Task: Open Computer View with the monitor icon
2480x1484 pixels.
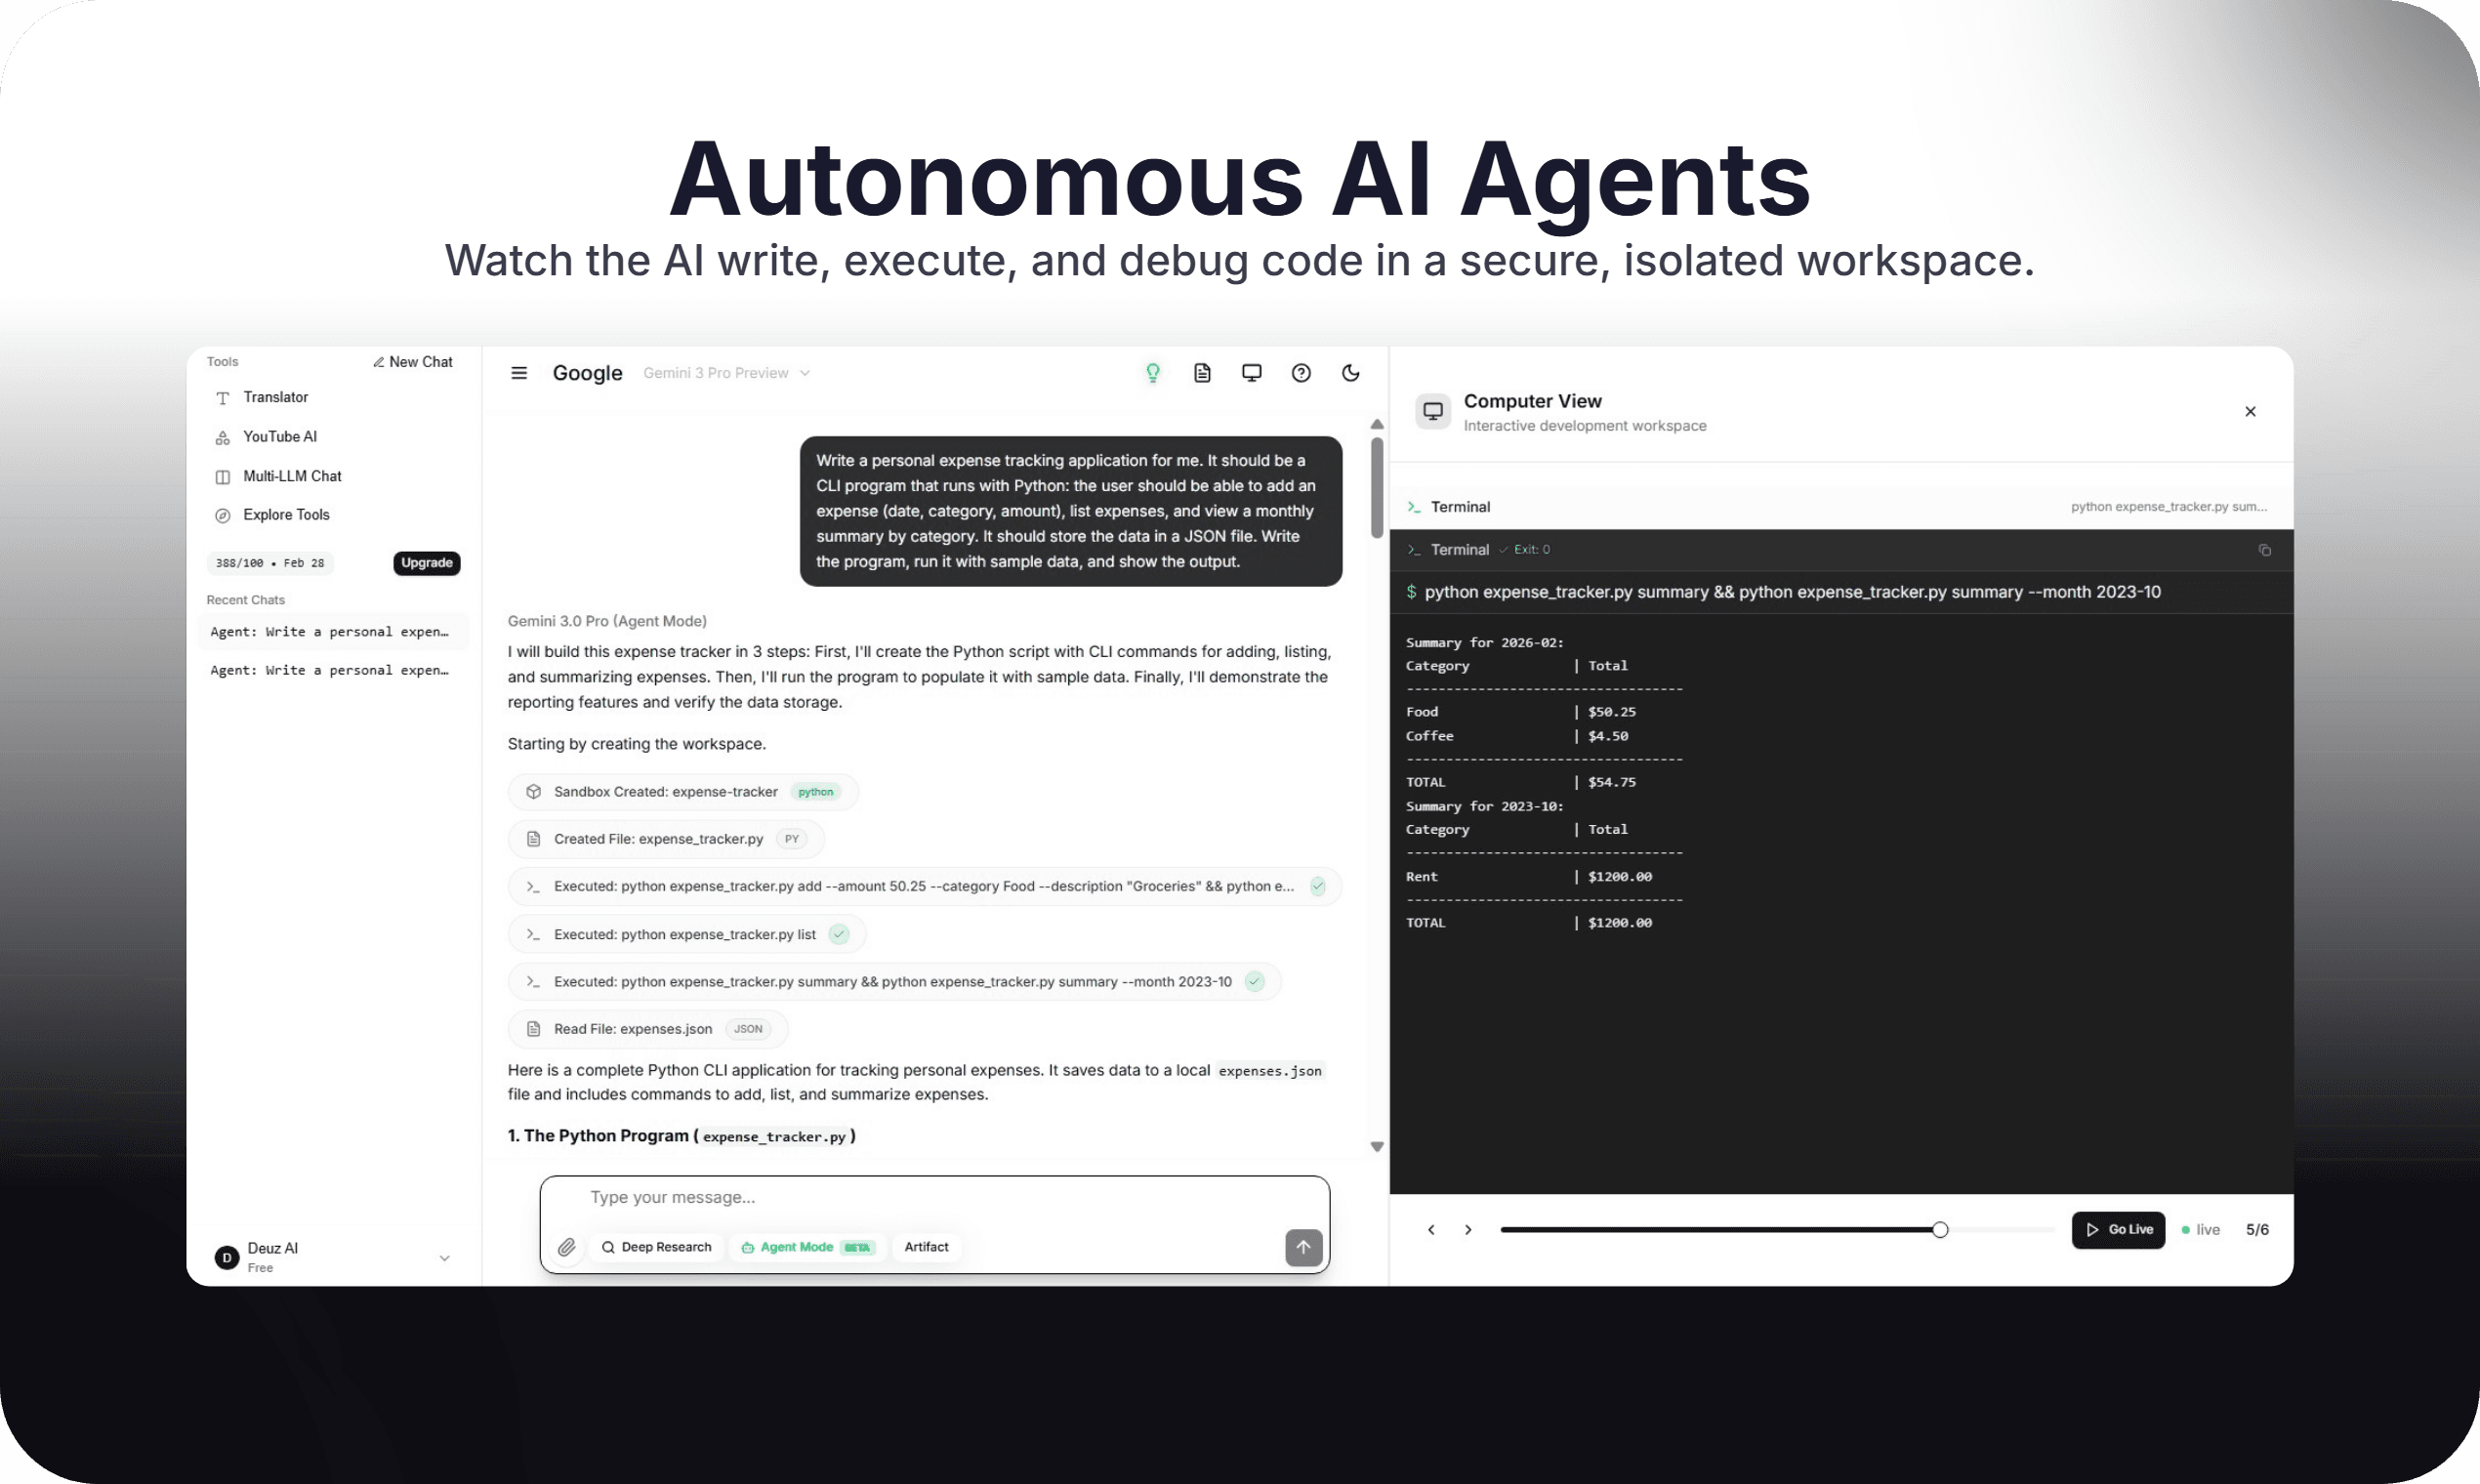Action: point(1251,372)
